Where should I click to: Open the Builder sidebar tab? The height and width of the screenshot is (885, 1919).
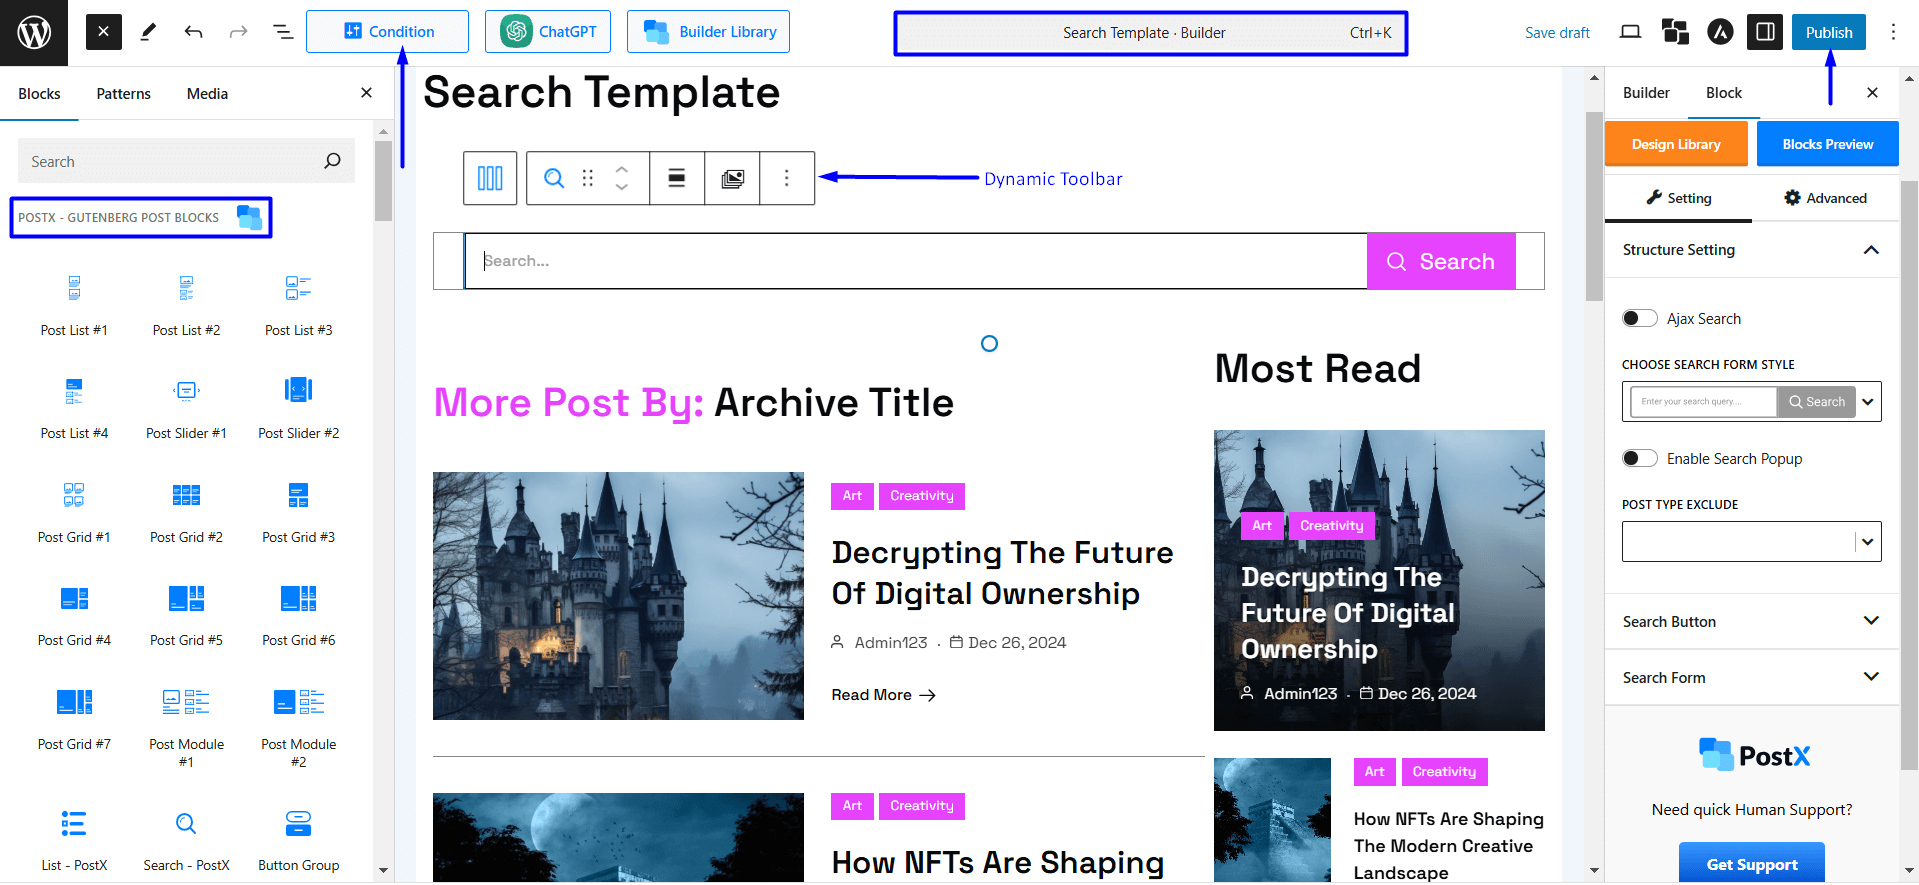1646,92
